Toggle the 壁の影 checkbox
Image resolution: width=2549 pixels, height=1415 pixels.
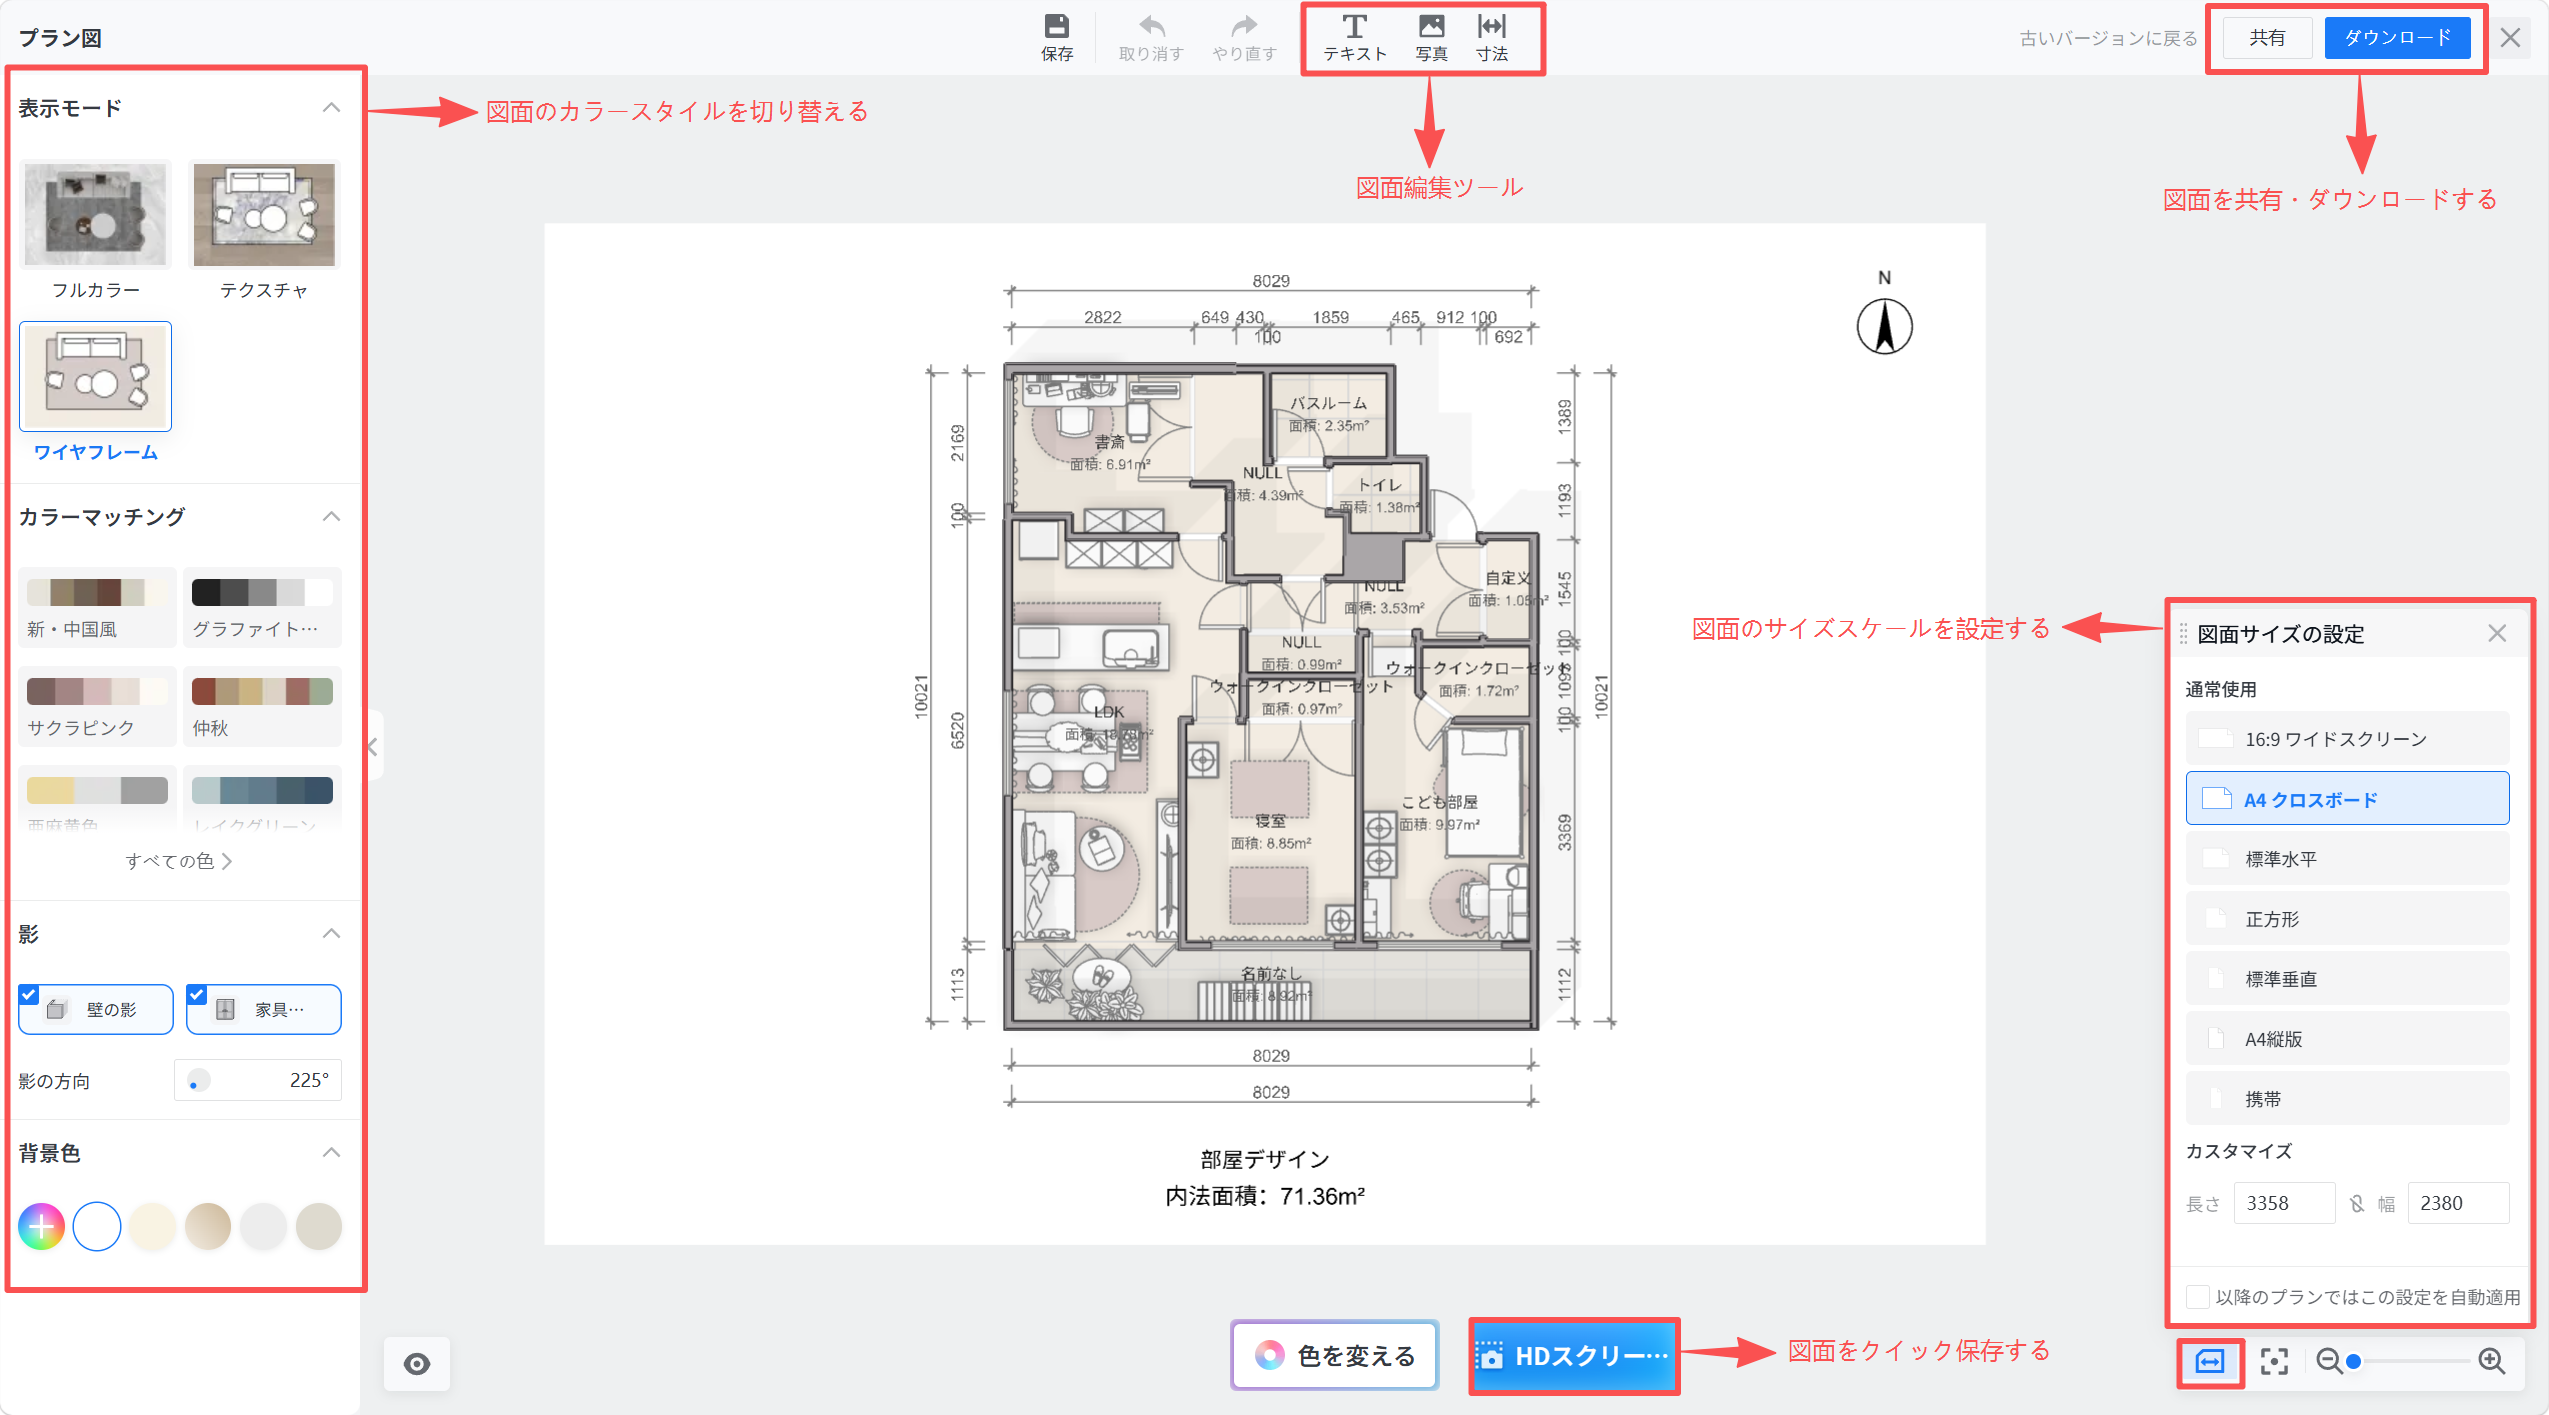click(x=29, y=994)
